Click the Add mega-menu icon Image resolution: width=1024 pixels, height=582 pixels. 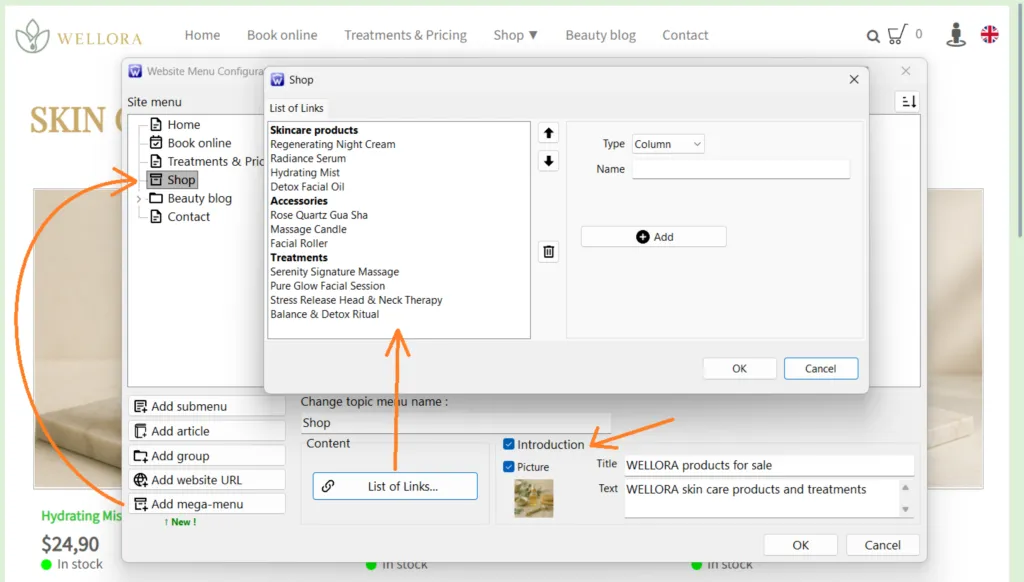point(139,503)
